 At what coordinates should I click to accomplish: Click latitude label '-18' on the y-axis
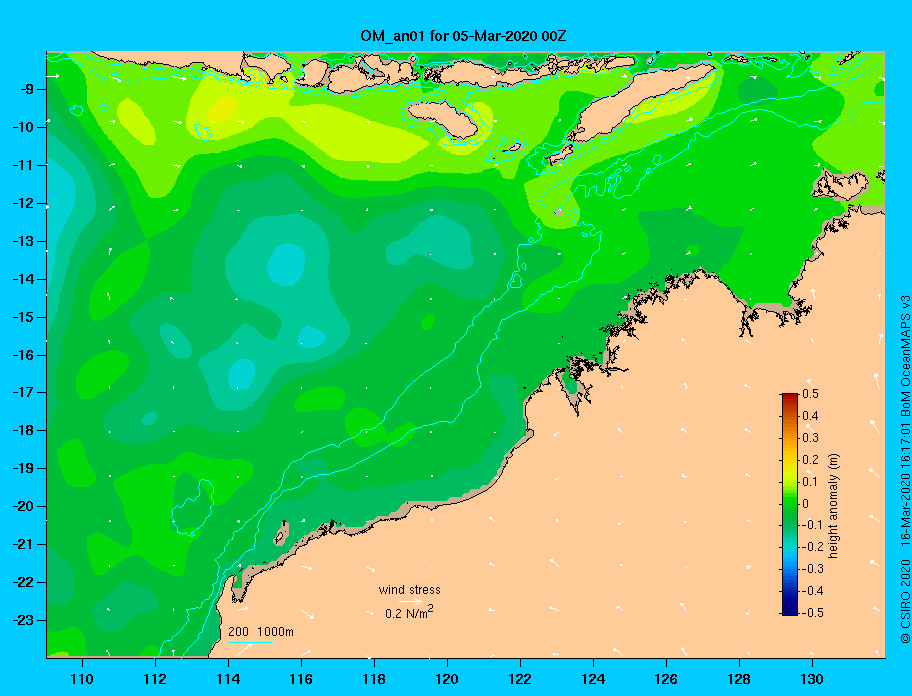coord(23,431)
